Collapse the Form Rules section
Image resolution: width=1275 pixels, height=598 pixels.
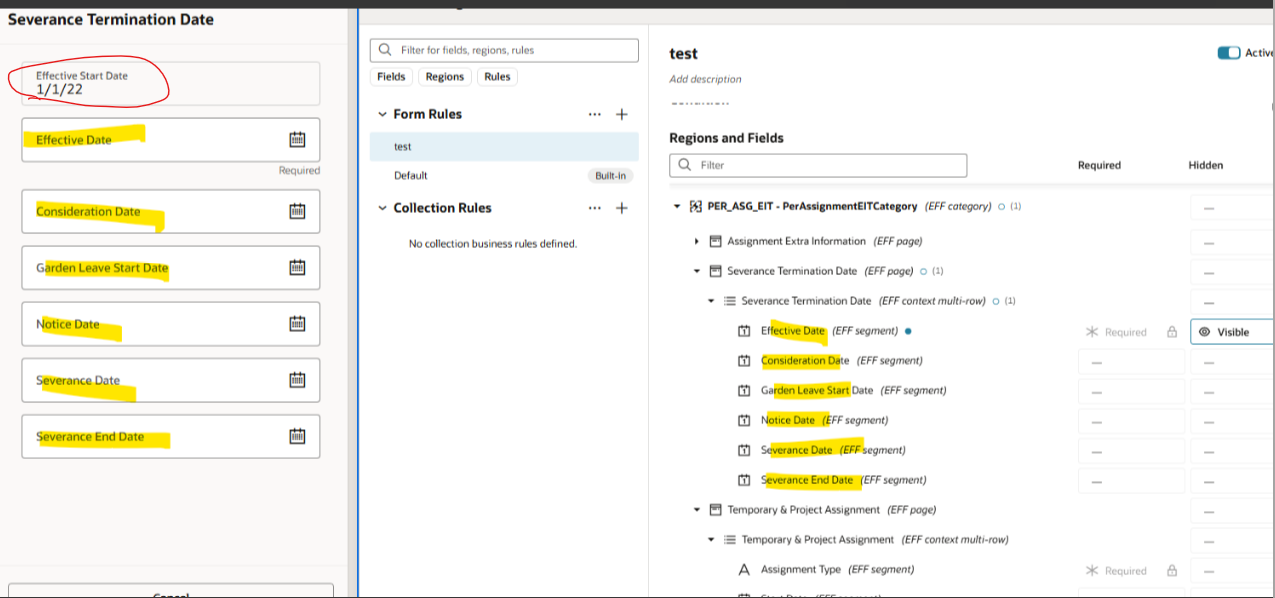tap(382, 114)
